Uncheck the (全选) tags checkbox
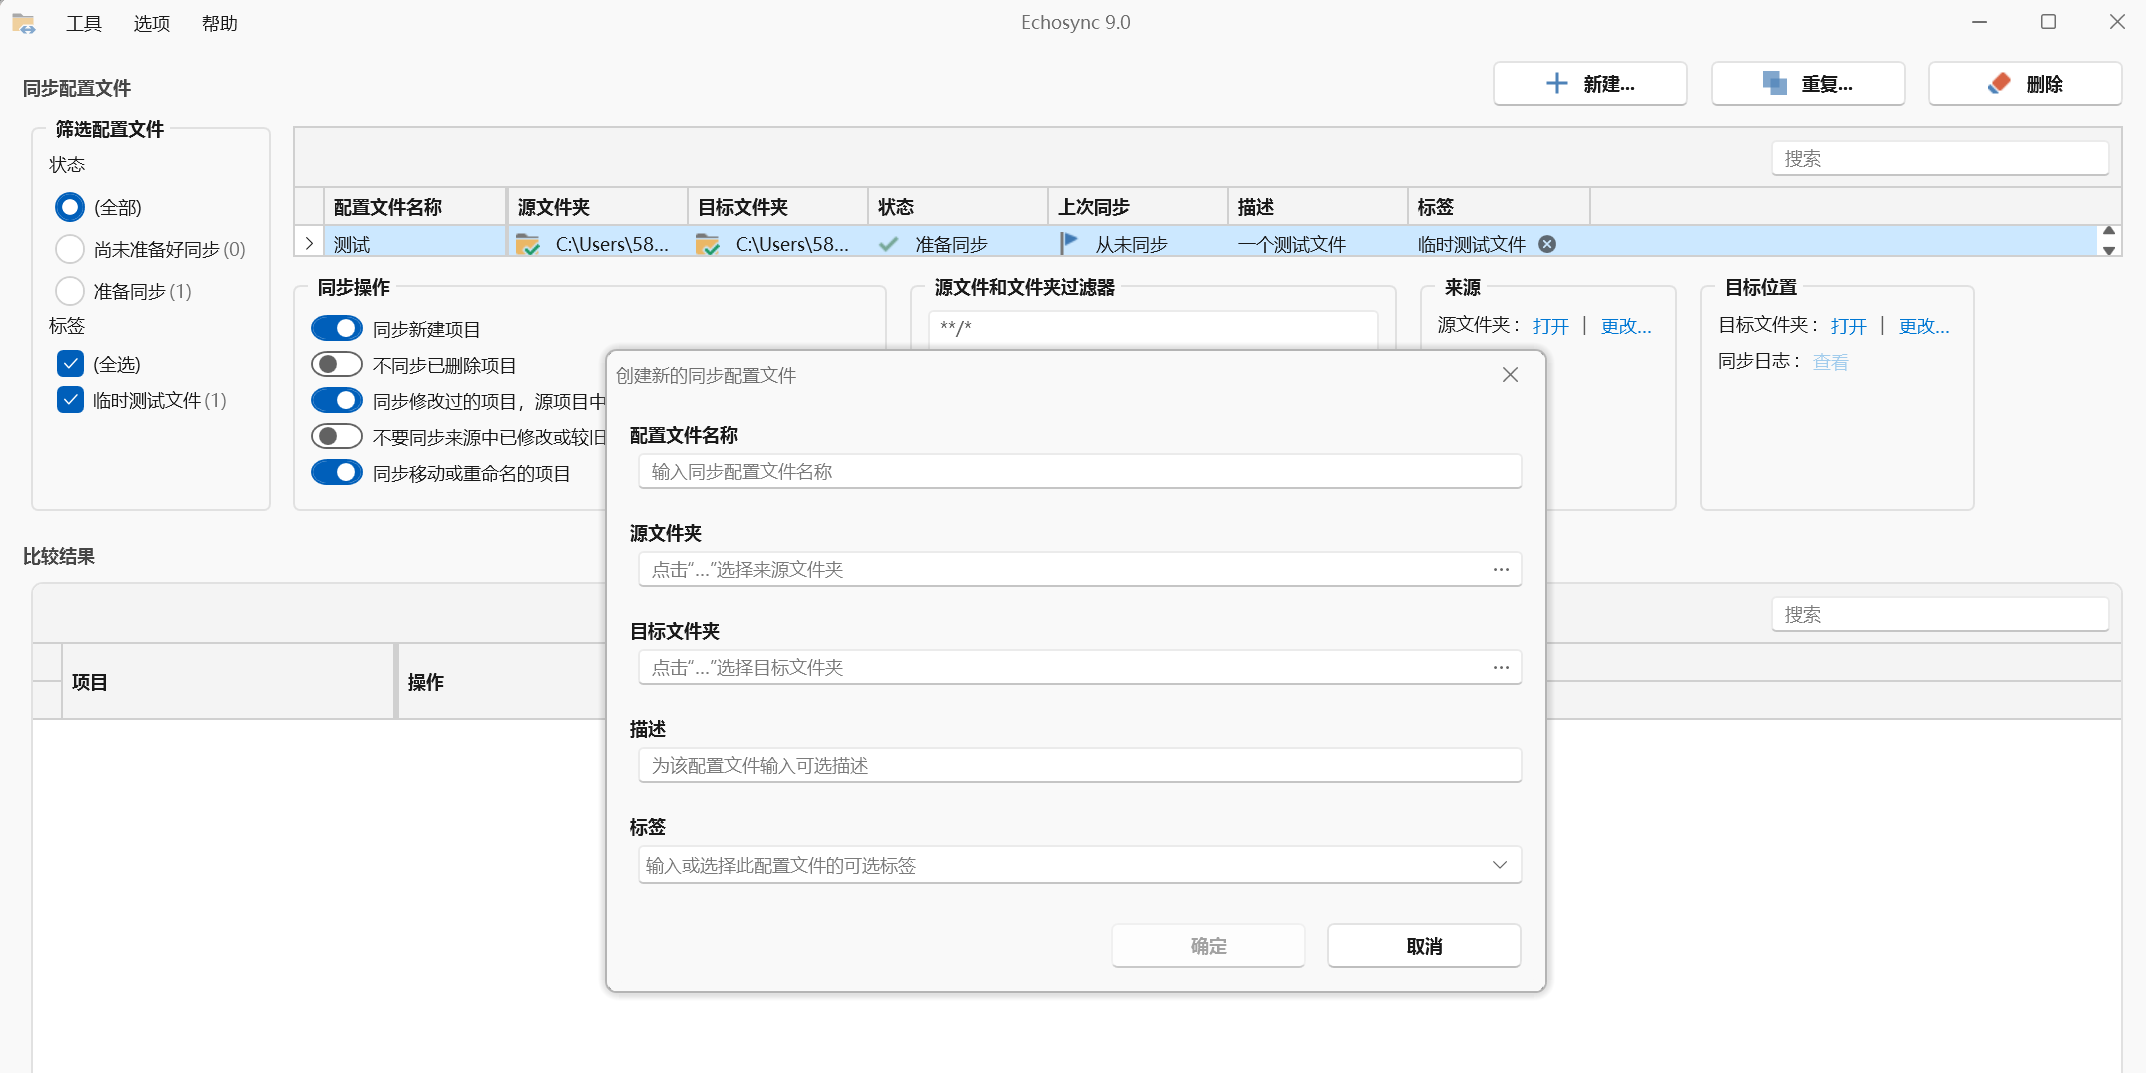Image resolution: width=2146 pixels, height=1073 pixels. (x=70, y=364)
